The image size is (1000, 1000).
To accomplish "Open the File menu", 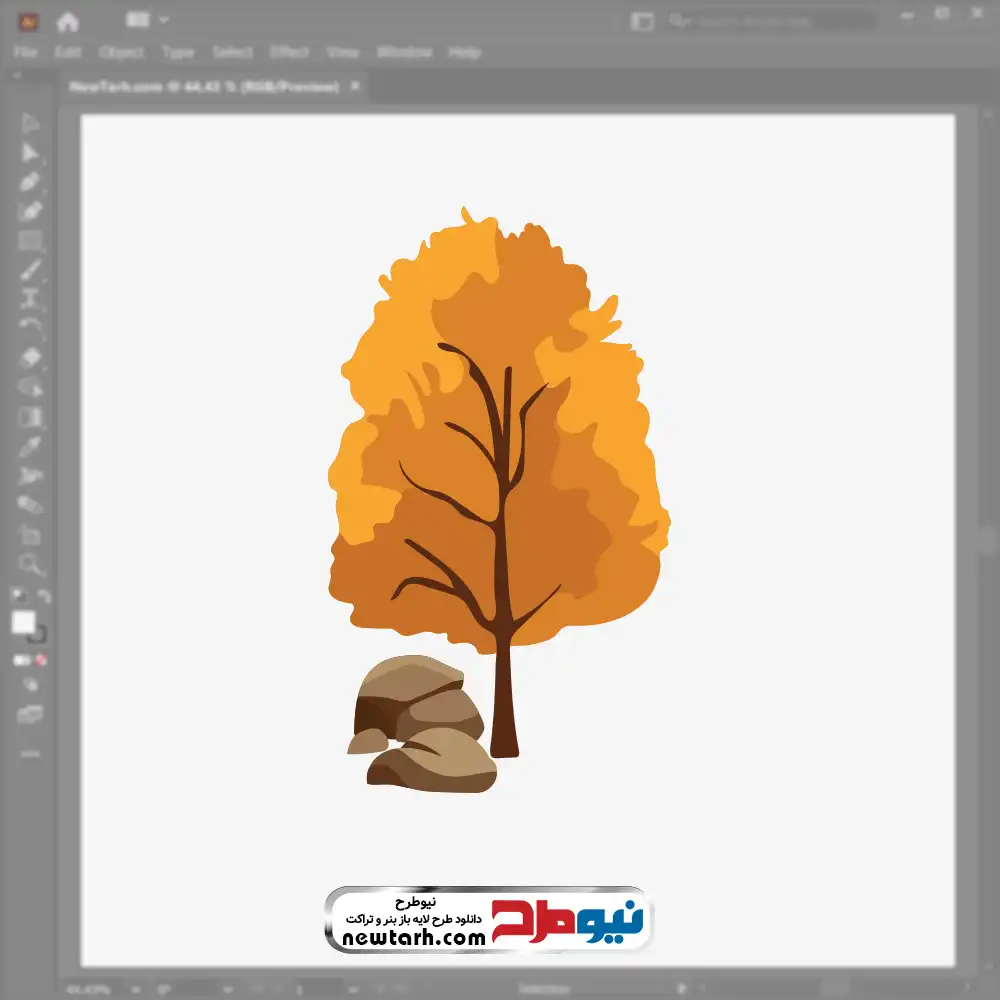I will (x=25, y=52).
